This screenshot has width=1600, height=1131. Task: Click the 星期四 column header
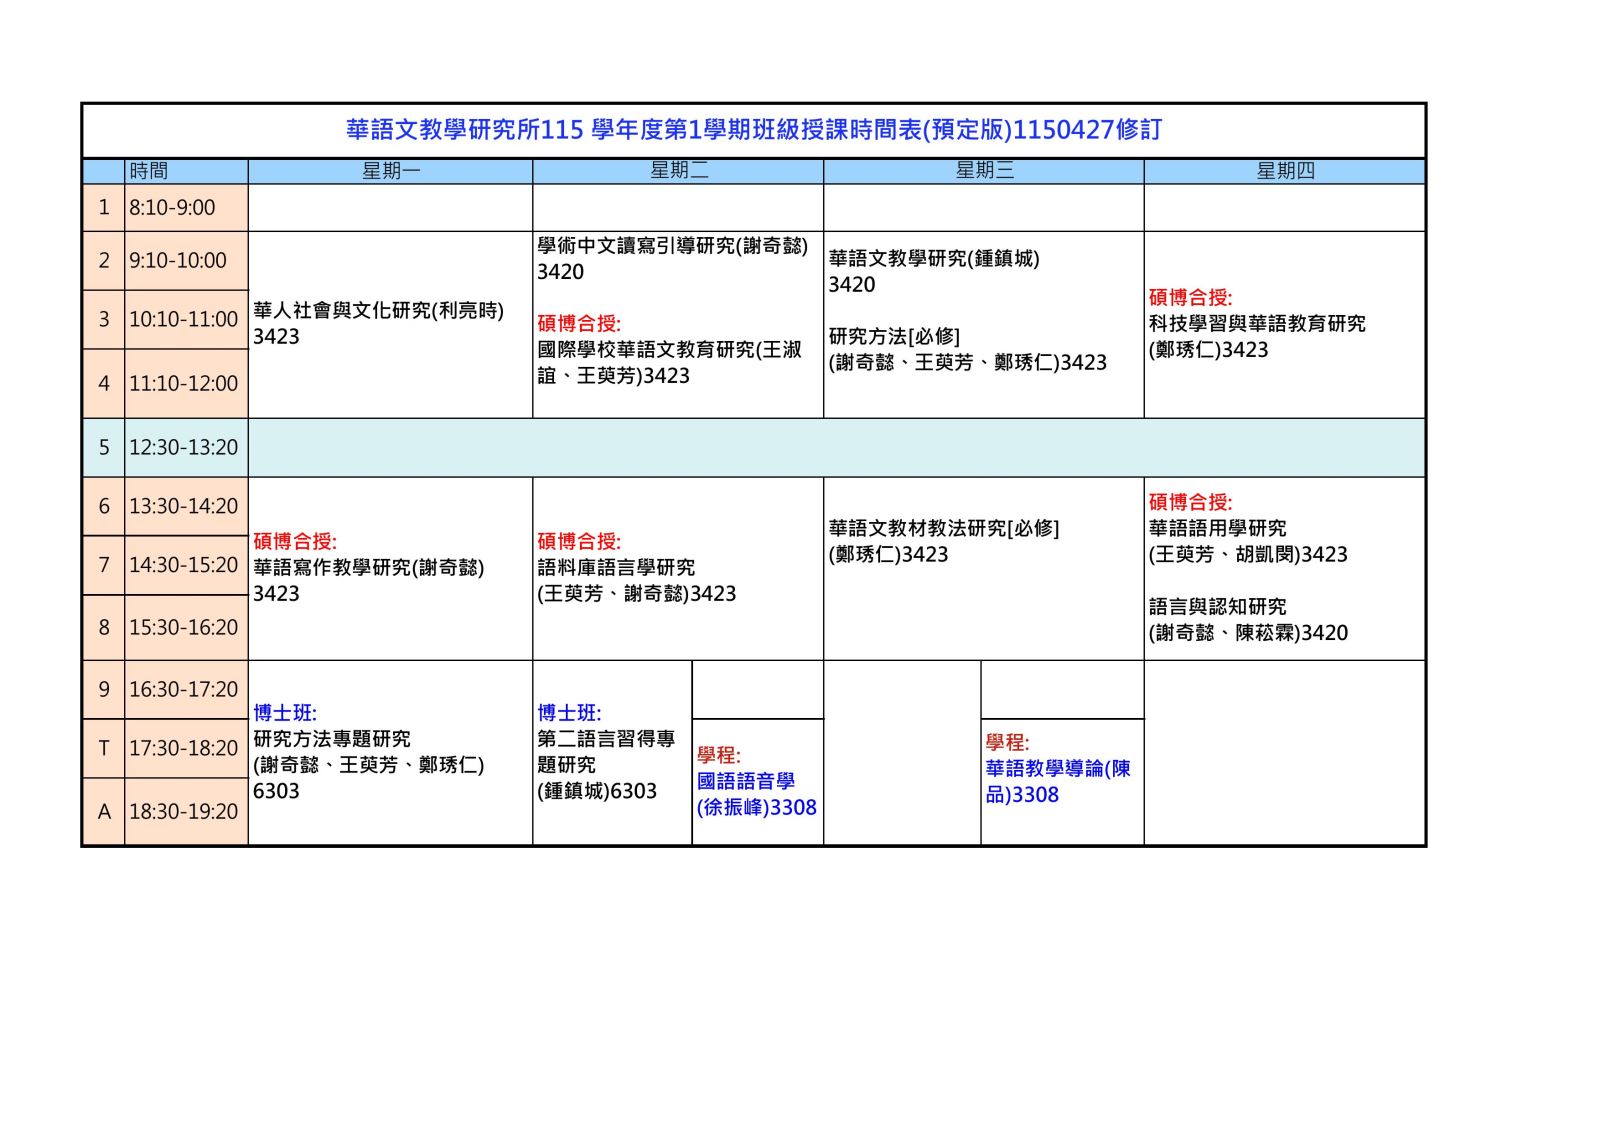point(1284,171)
